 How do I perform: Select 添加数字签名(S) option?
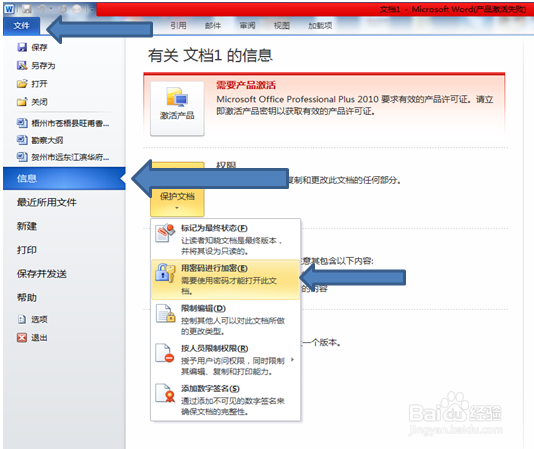pos(225,400)
